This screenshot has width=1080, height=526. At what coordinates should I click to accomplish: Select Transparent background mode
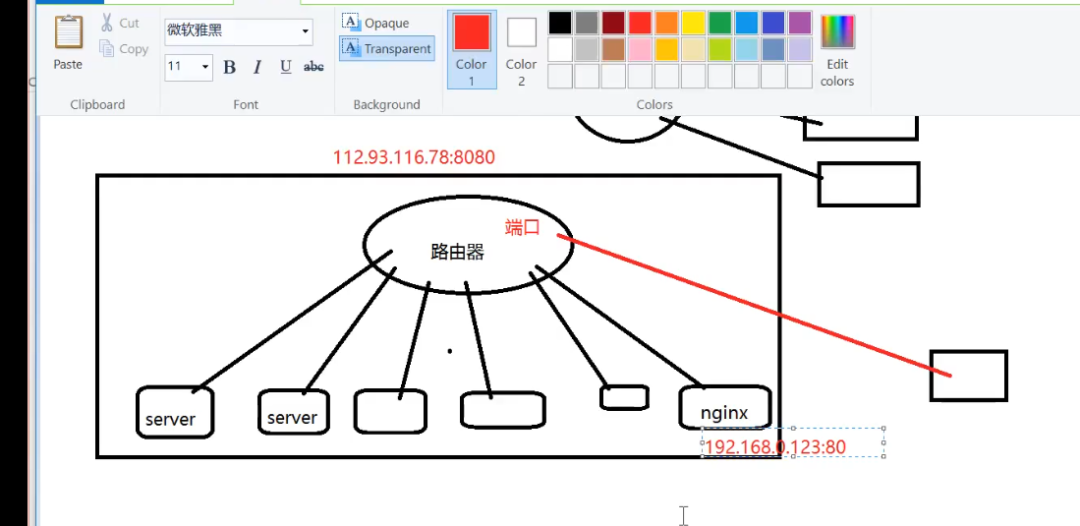click(x=387, y=49)
